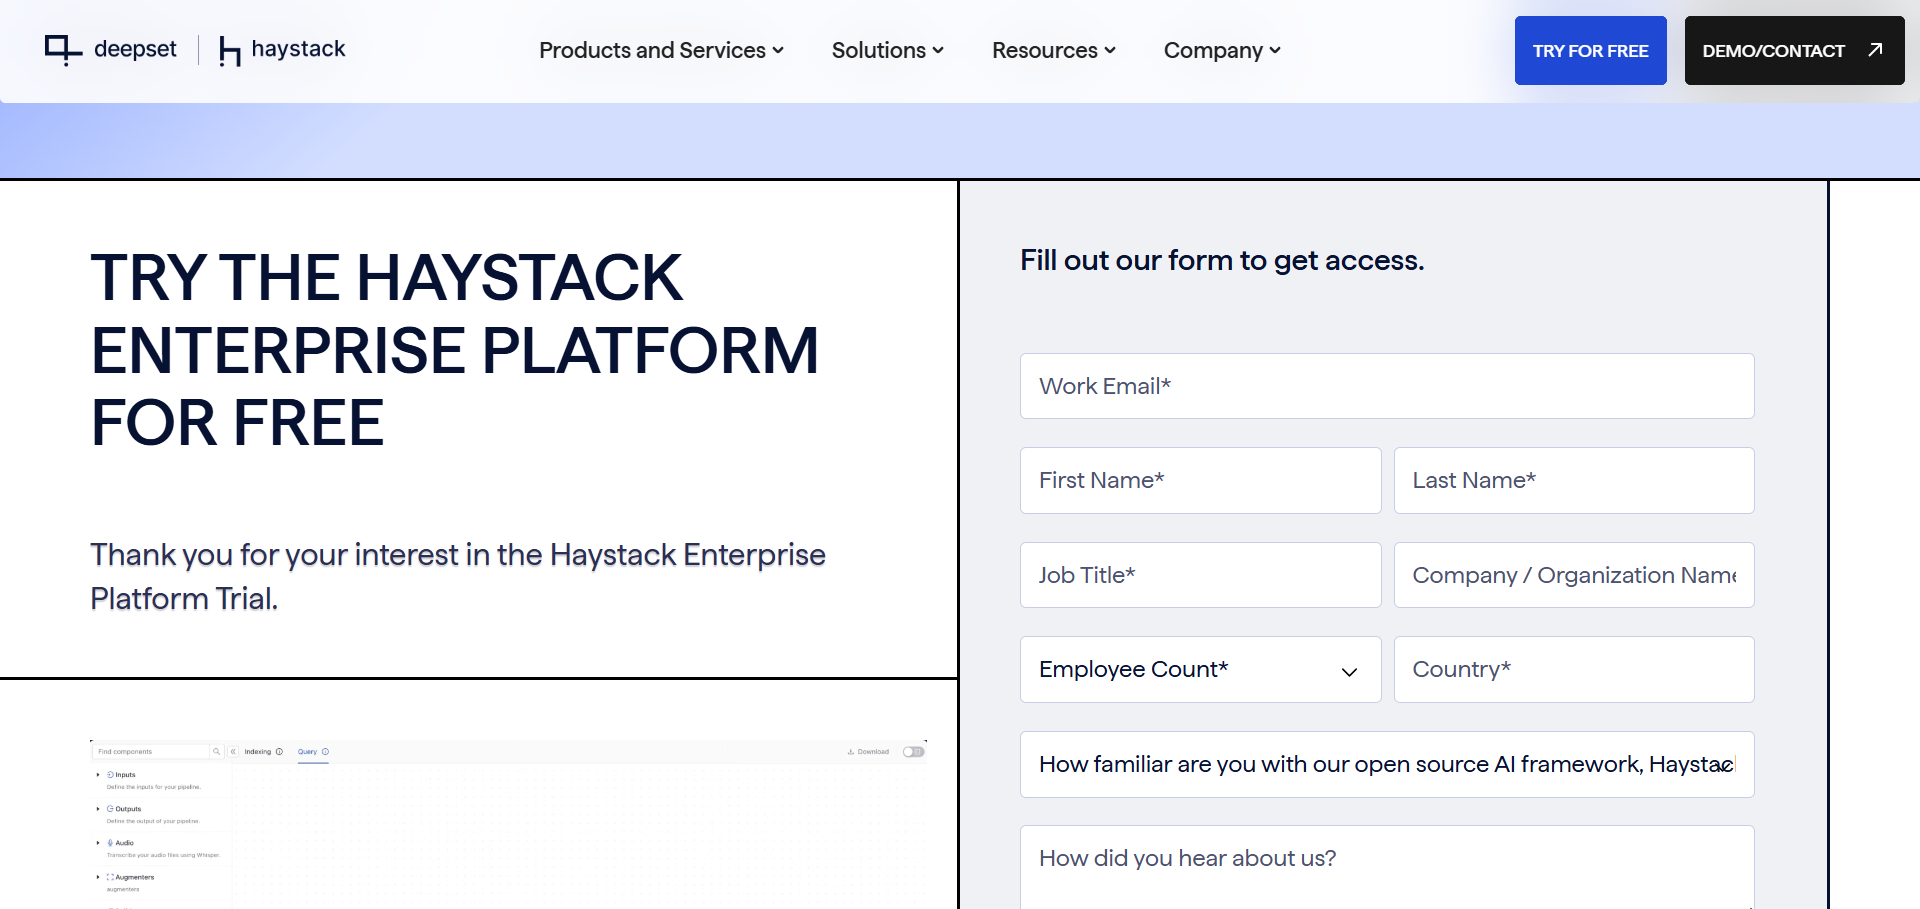The width and height of the screenshot is (1920, 909).
Task: Click the arrow icon on the DEMO/CONTACT button
Action: (x=1875, y=50)
